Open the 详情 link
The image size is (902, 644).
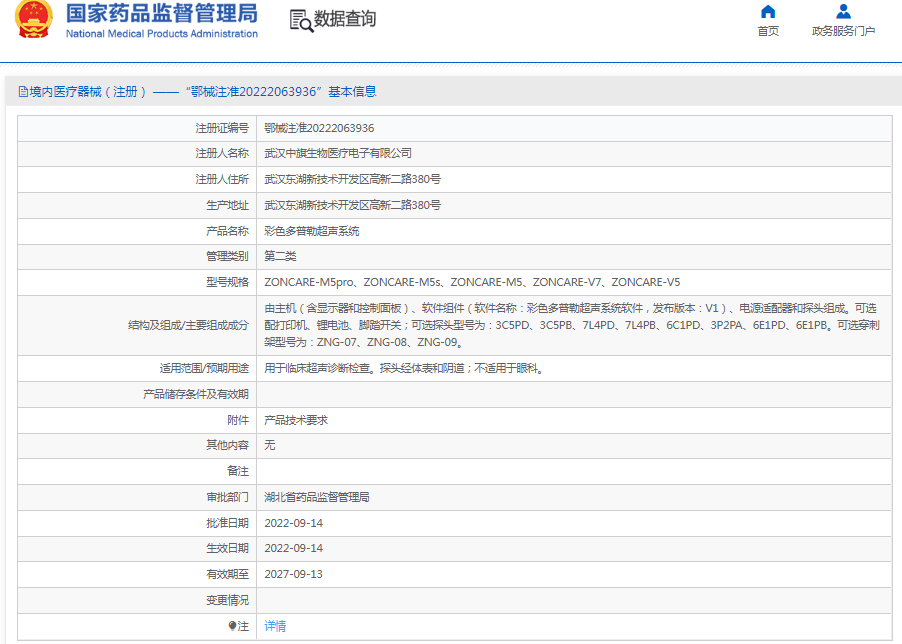point(275,626)
